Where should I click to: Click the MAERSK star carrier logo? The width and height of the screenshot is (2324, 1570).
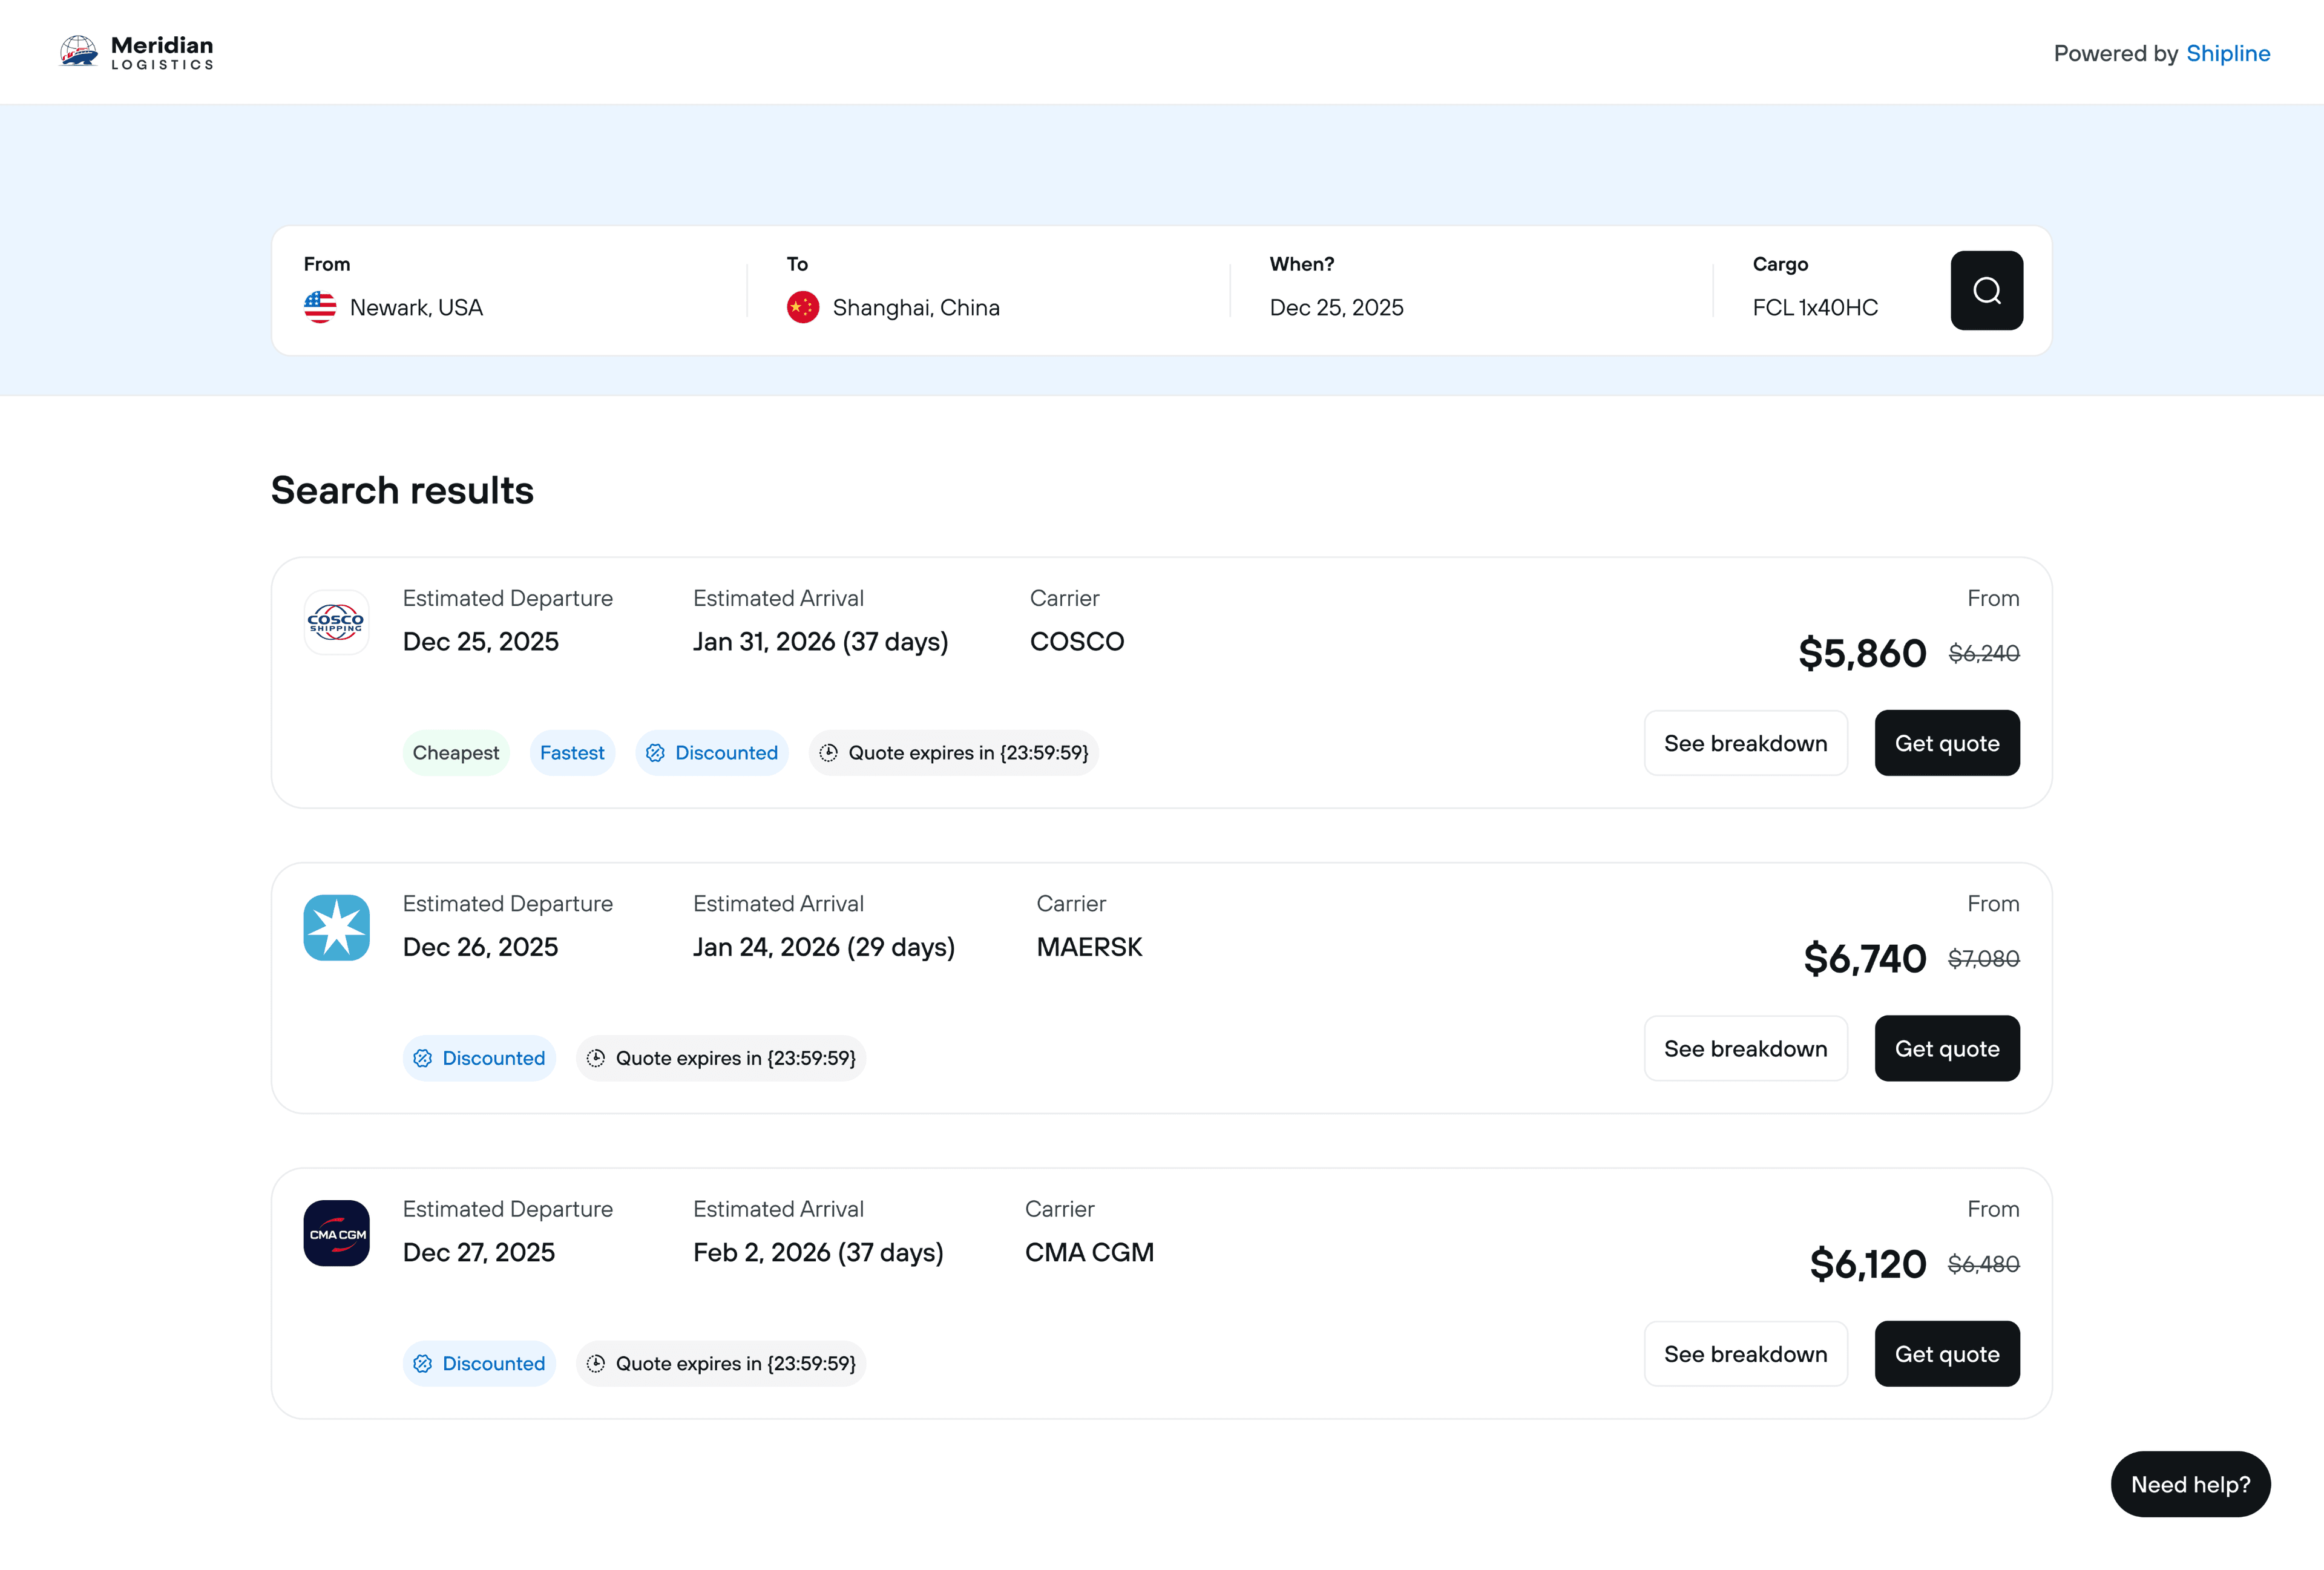pyautogui.click(x=336, y=927)
